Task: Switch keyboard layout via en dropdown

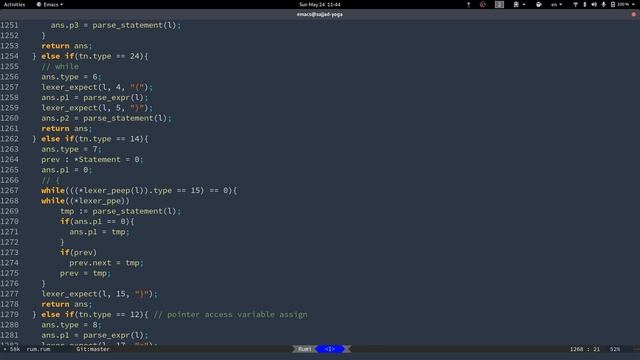Action: pyautogui.click(x=556, y=4)
